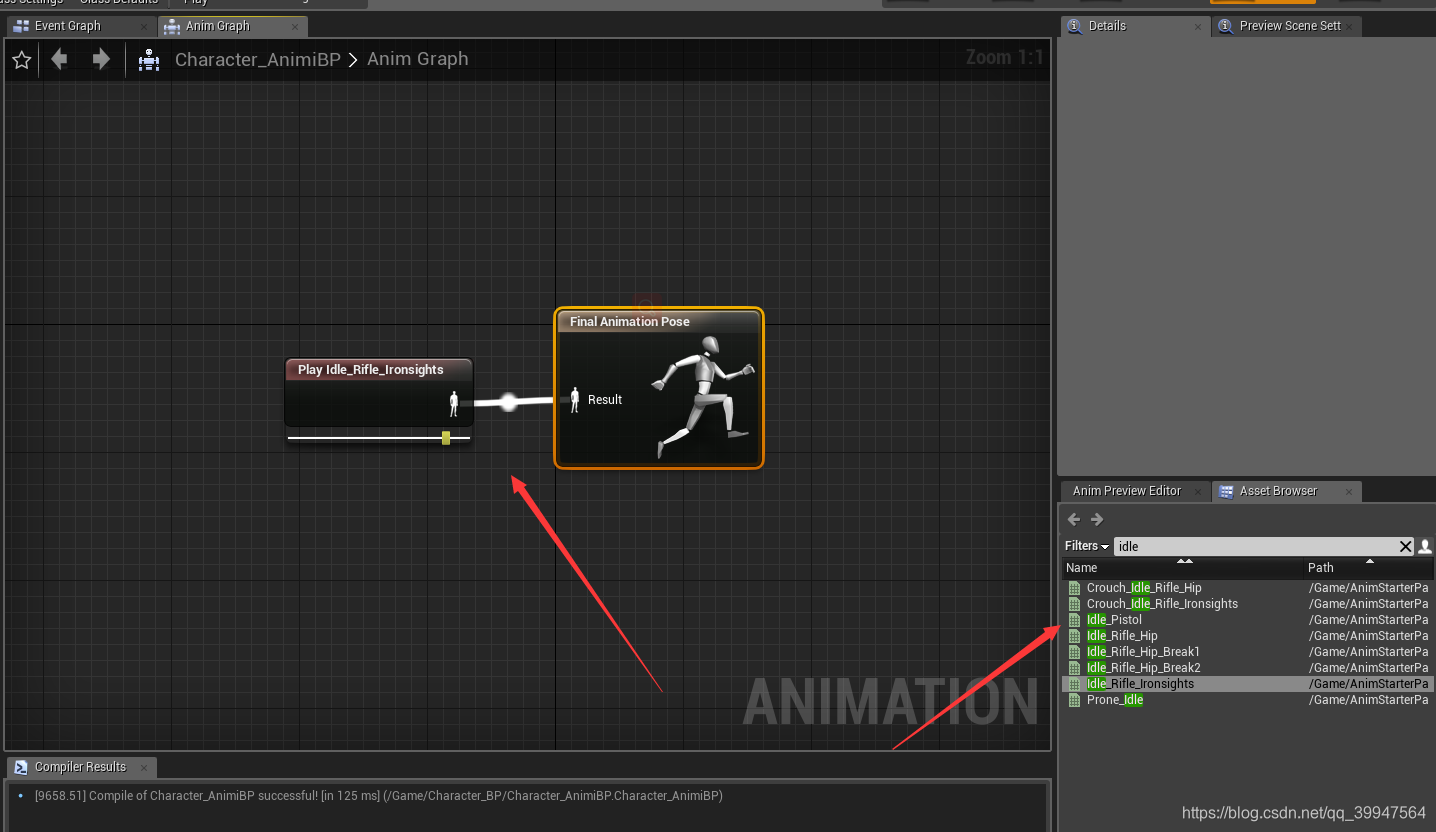Open the Compiler Results tab

click(x=80, y=767)
